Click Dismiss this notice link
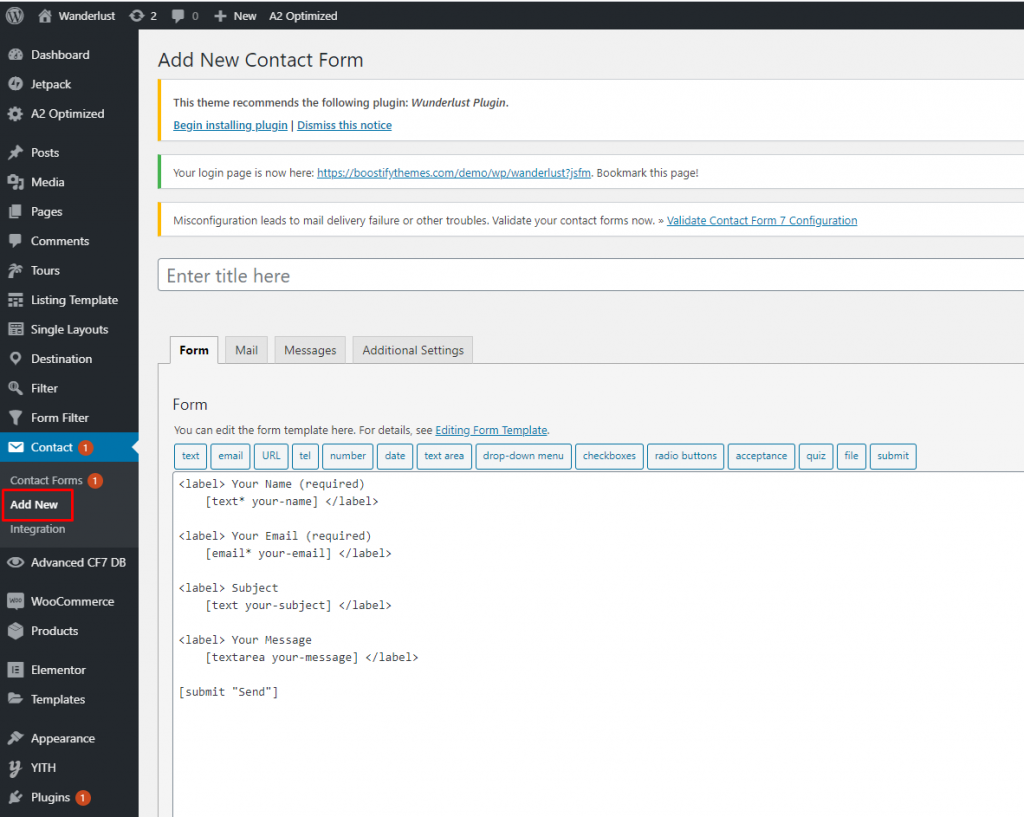This screenshot has height=817, width=1024. (344, 125)
